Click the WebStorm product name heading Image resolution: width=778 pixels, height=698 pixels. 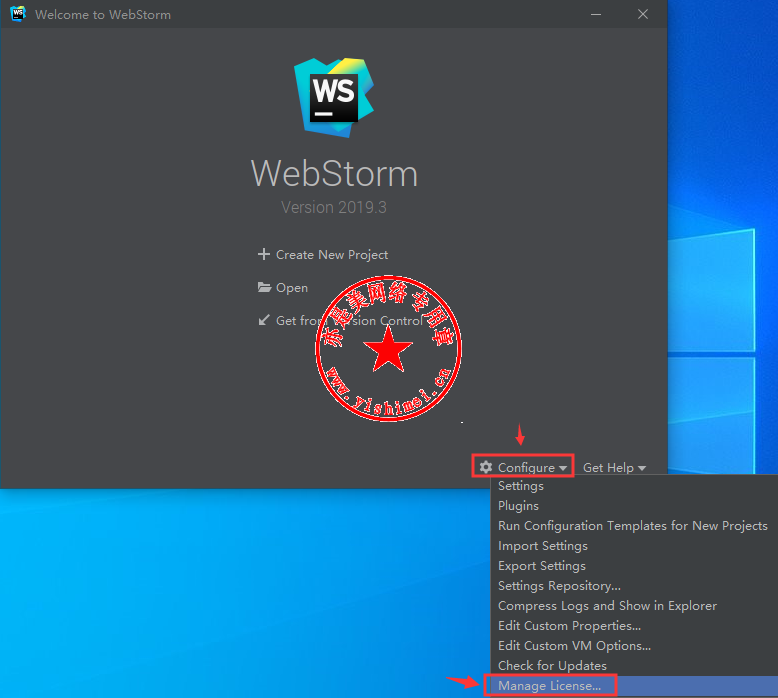pyautogui.click(x=334, y=174)
